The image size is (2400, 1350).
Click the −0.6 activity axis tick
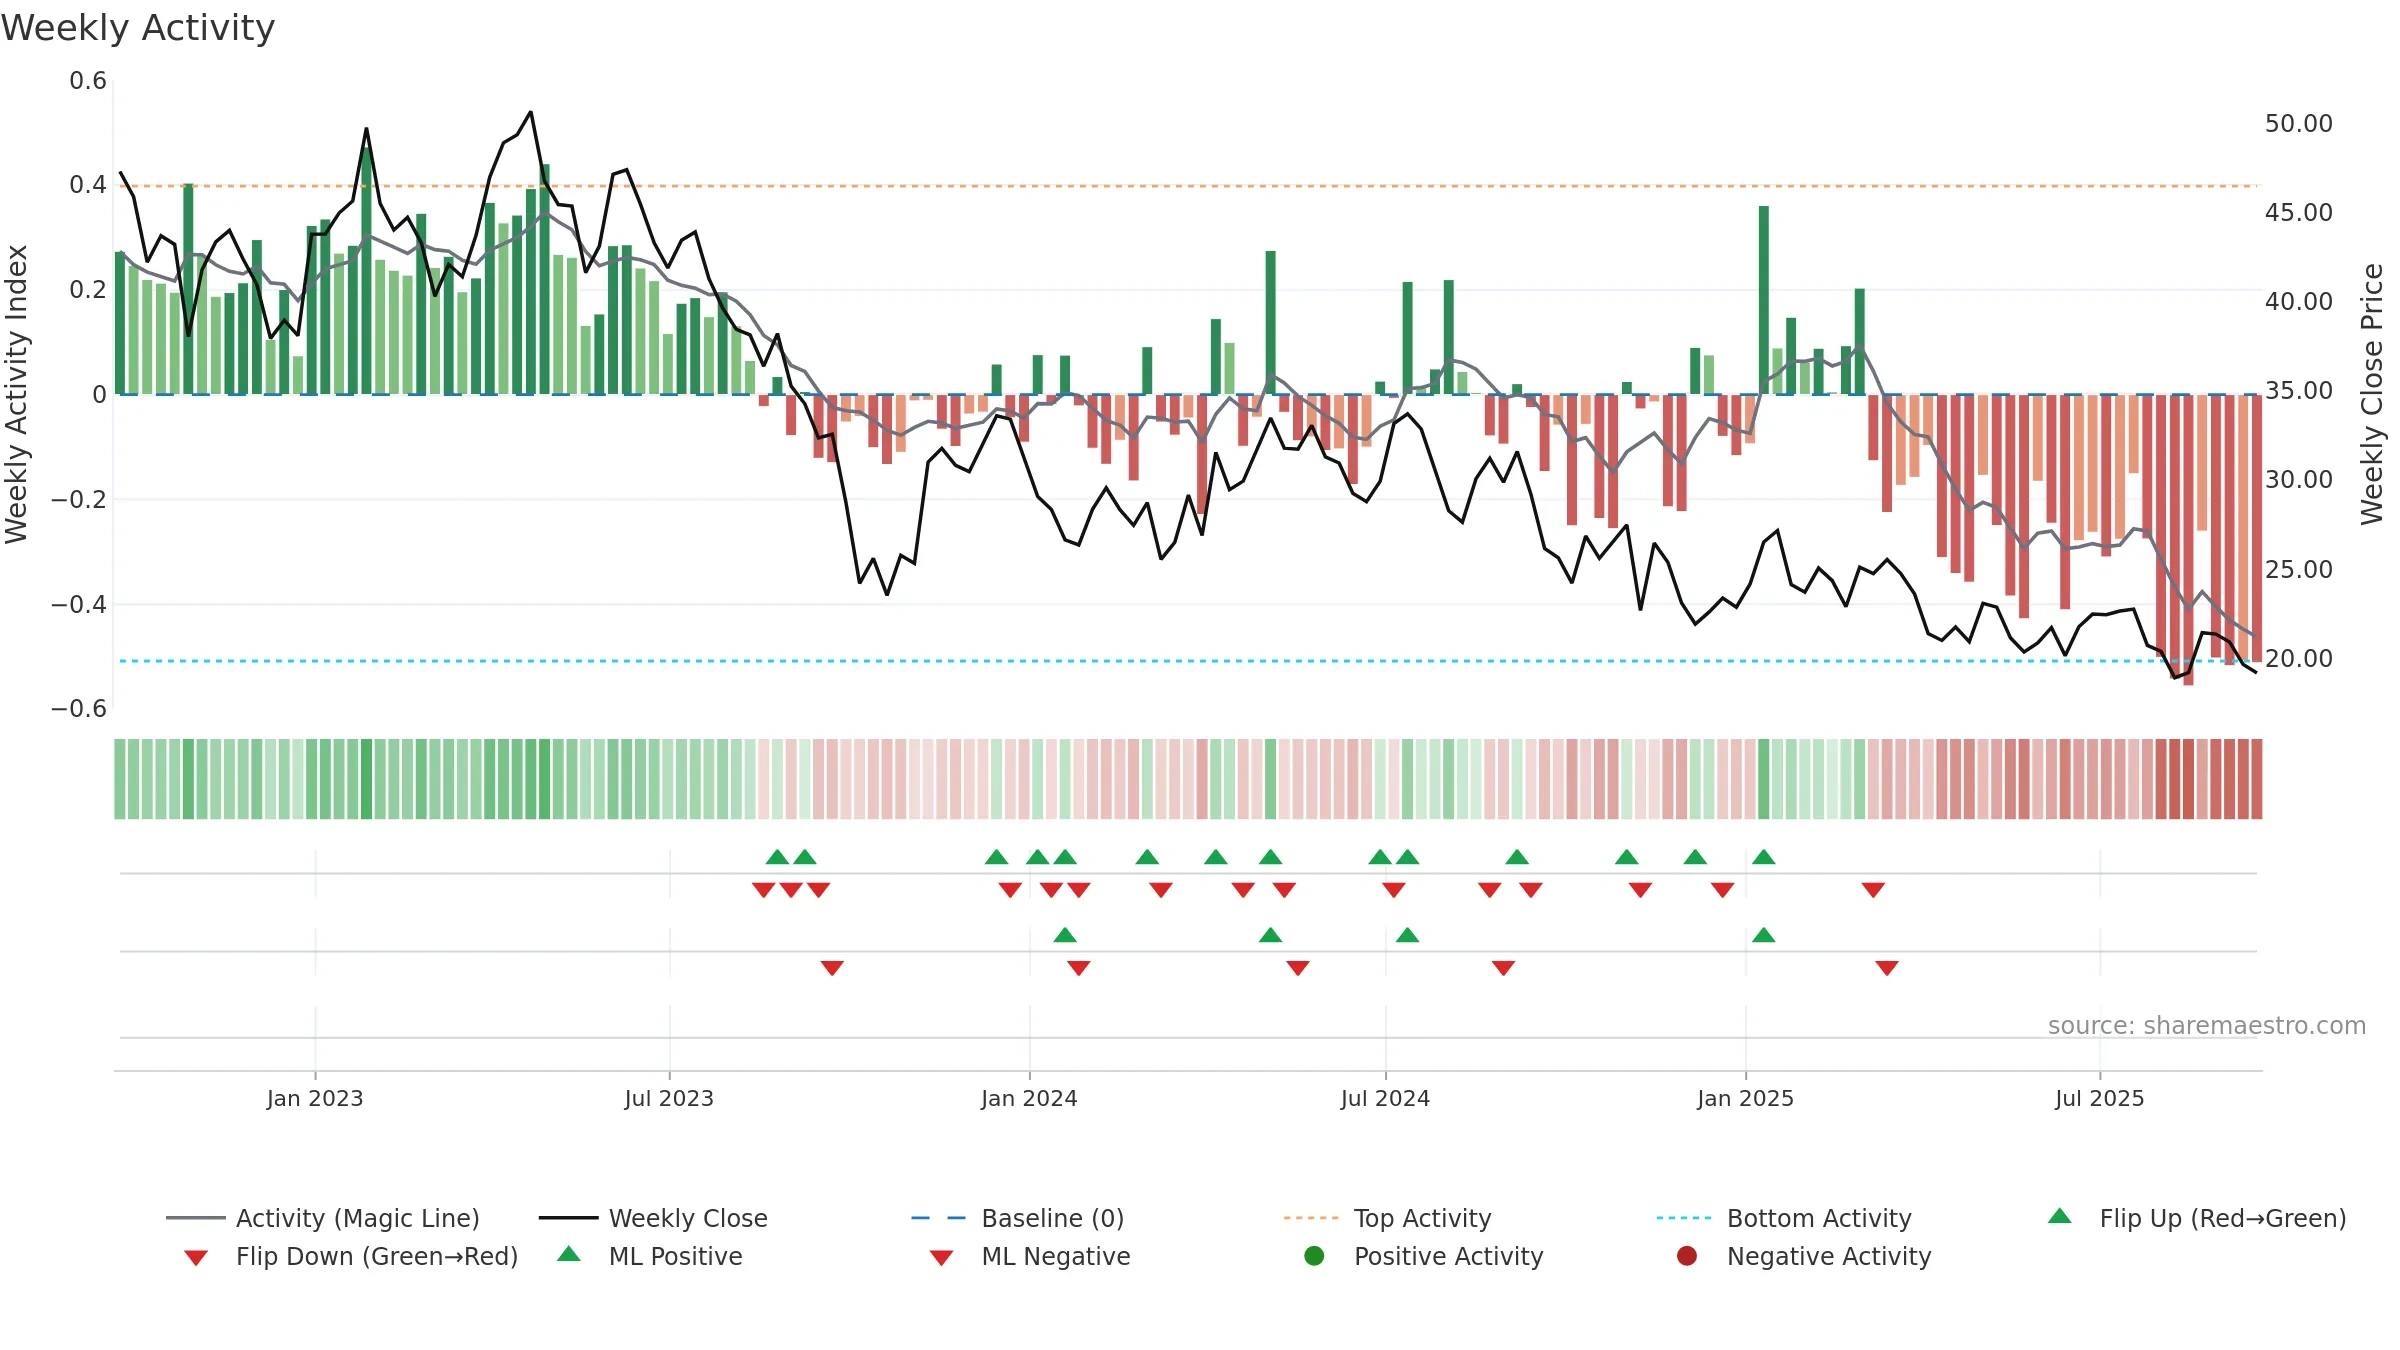[78, 708]
